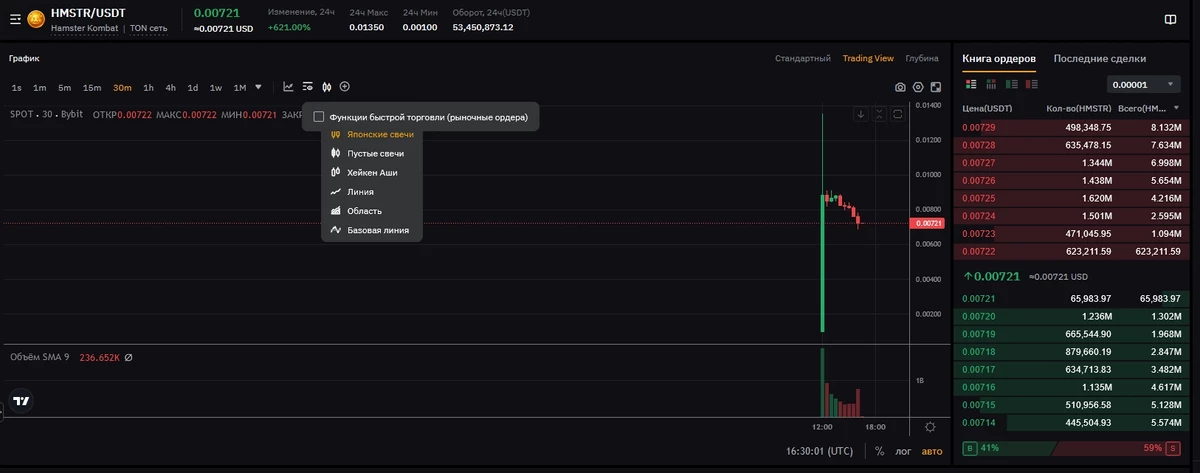Viewport: 1200px width, 473px height.
Task: Click the add-compare plus circle icon
Action: point(345,87)
